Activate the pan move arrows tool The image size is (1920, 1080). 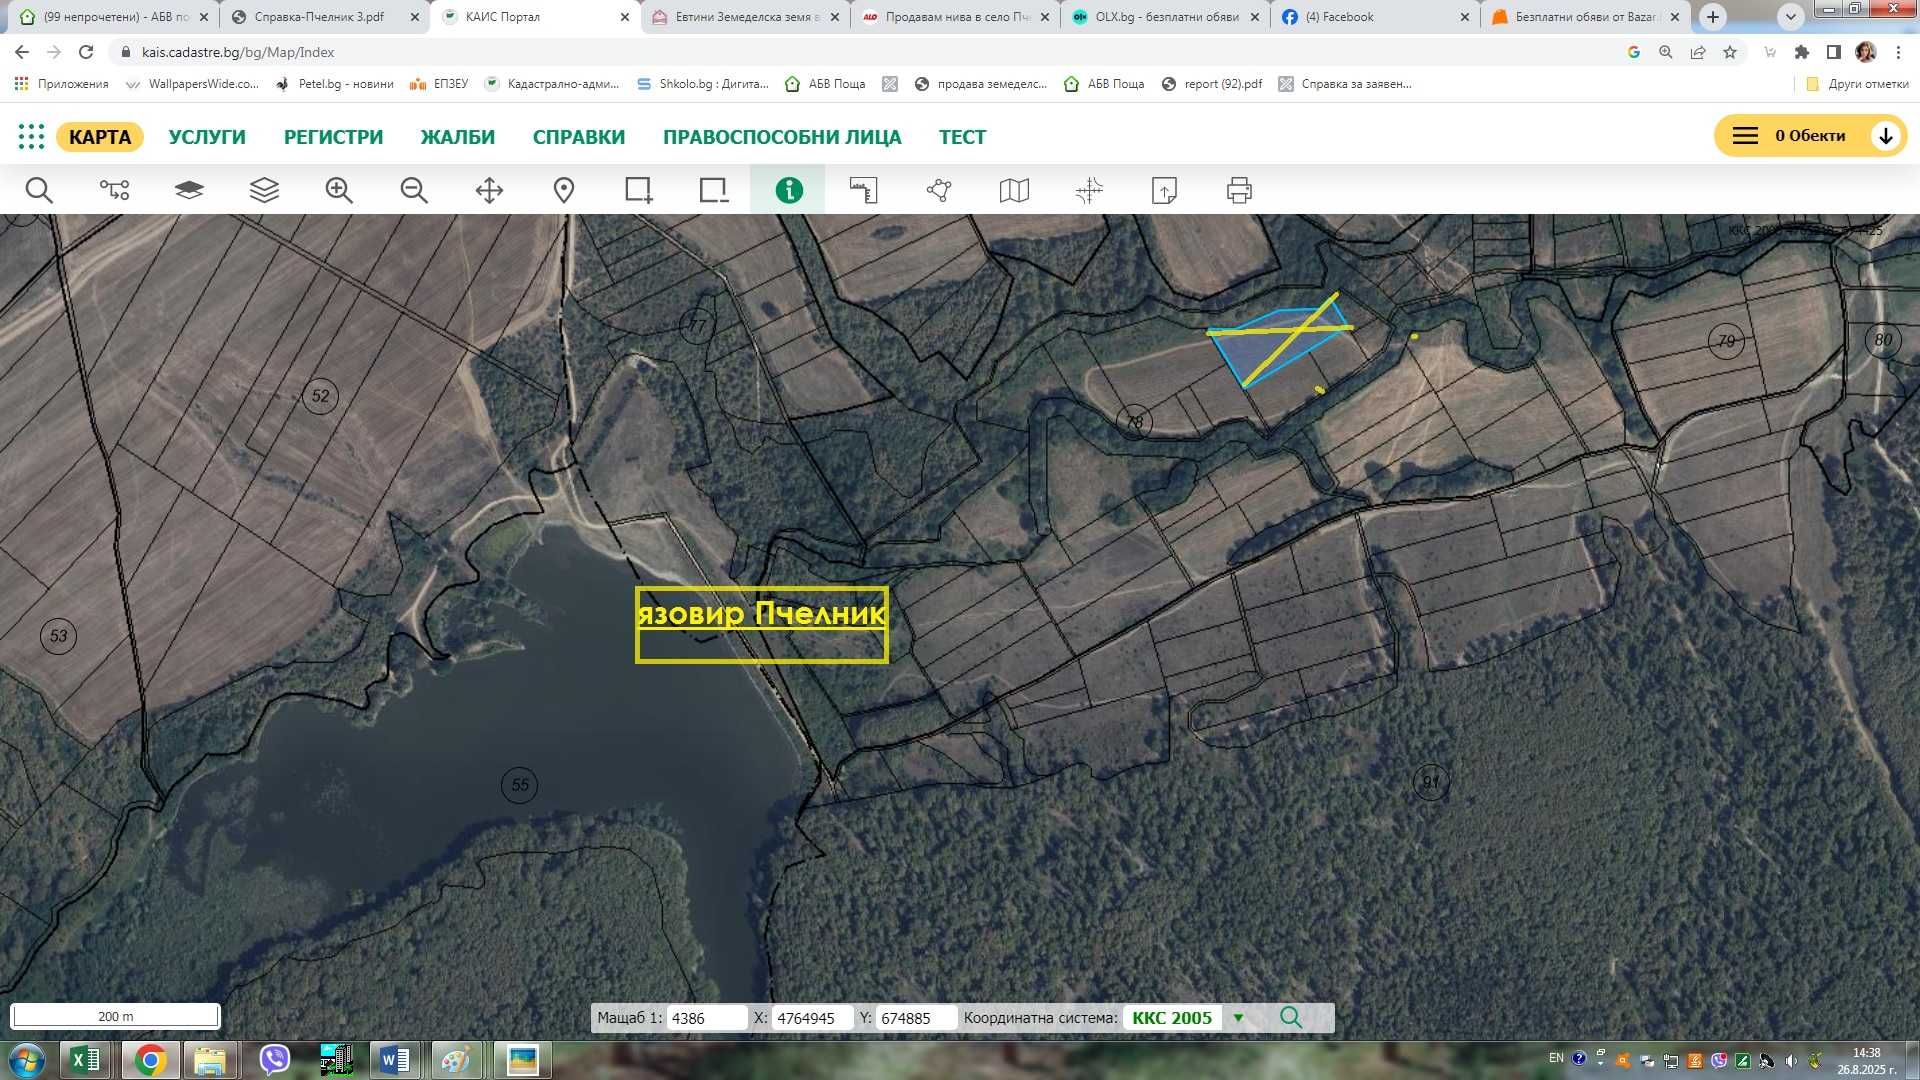489,190
